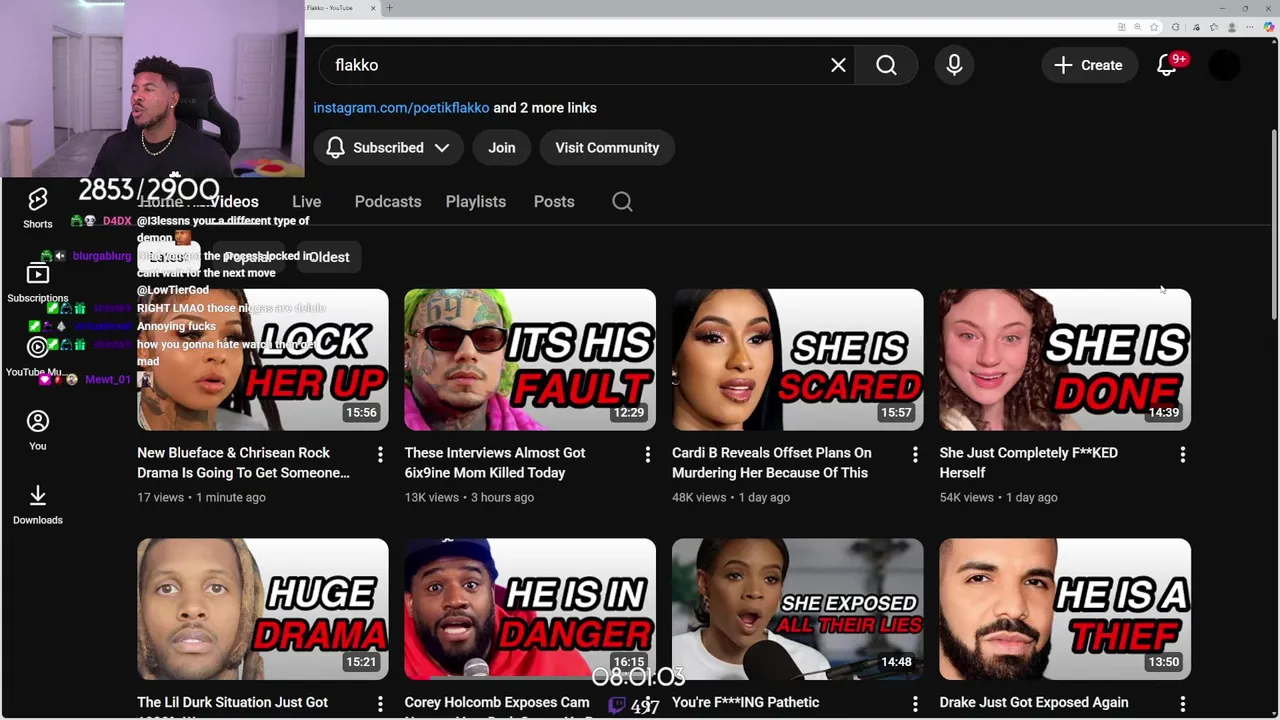
Task: Open the 'Cardi B Reveals Offset Plans' title
Action: point(771,463)
